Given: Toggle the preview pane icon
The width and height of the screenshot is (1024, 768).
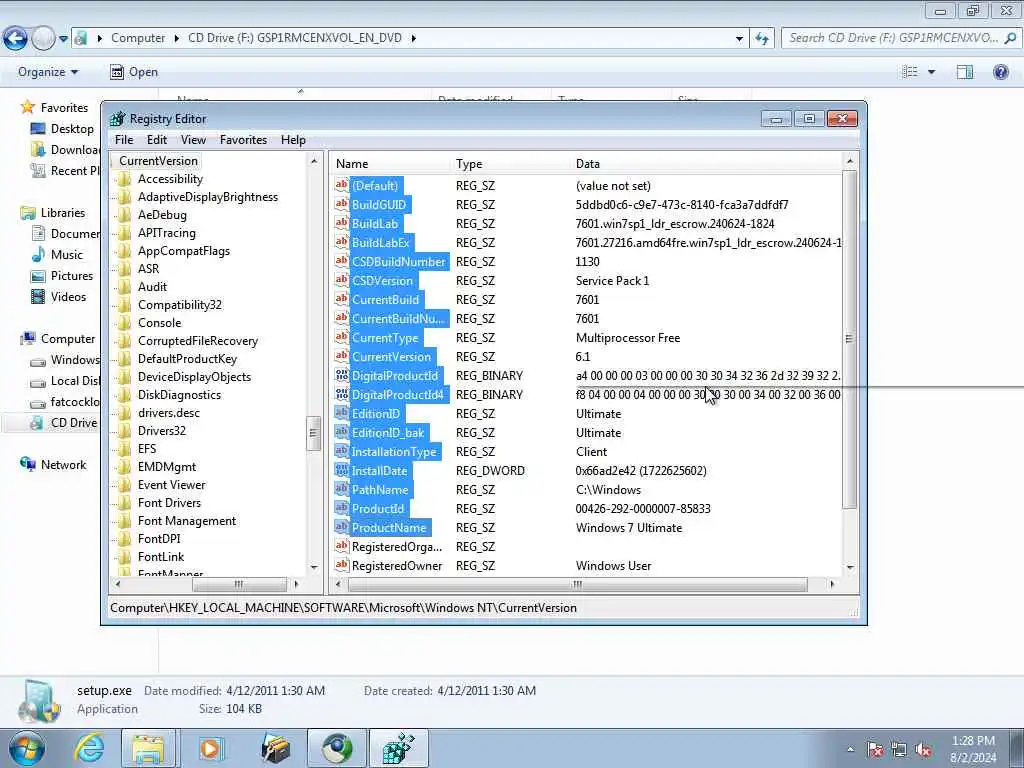Looking at the screenshot, I should pos(965,72).
